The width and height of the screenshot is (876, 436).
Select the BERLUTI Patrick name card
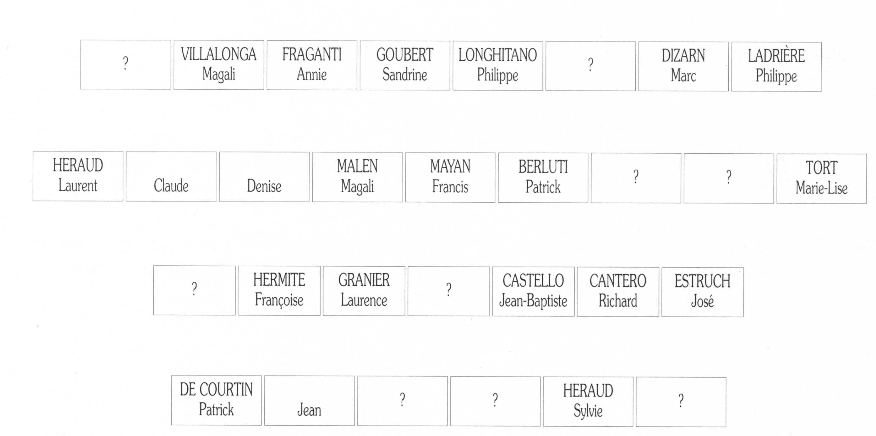pyautogui.click(x=543, y=177)
